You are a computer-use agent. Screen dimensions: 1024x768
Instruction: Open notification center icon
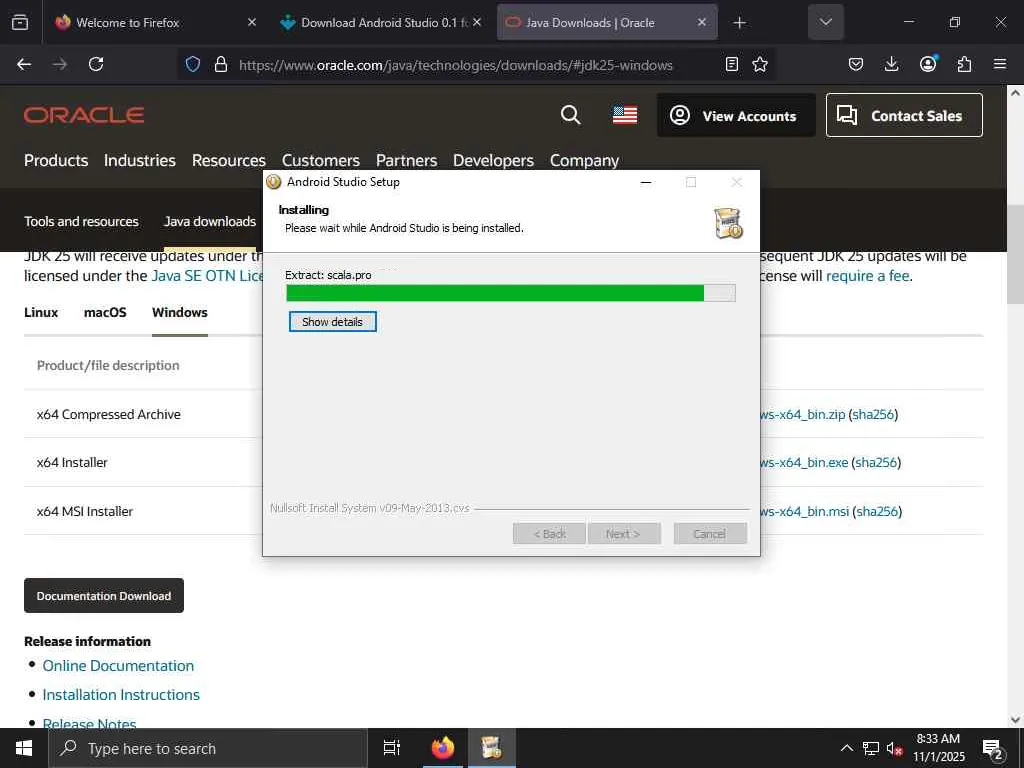point(993,749)
